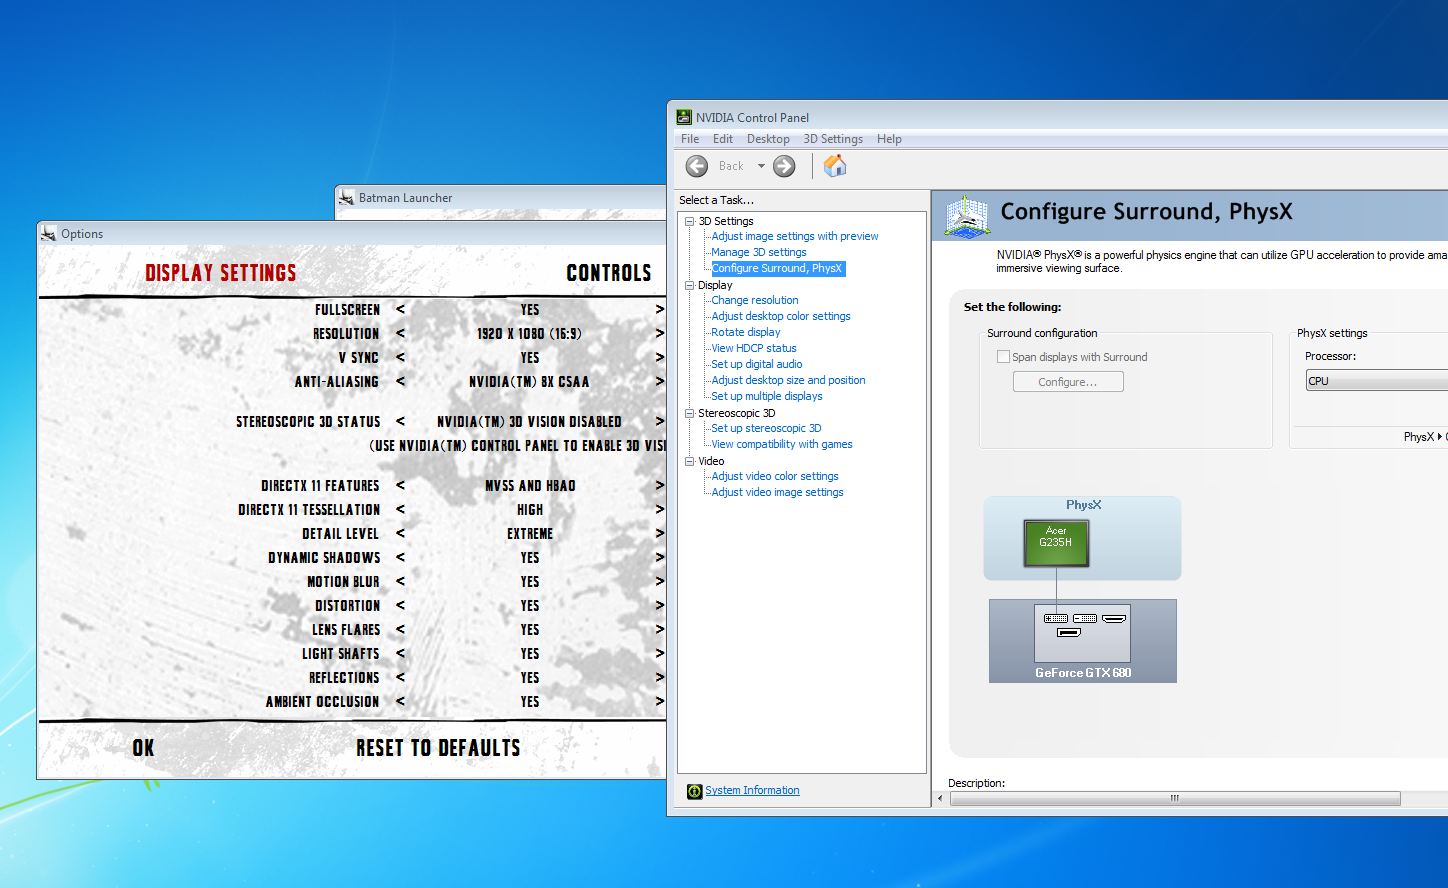1448x888 pixels.
Task: Open Change resolution task
Action: click(755, 300)
